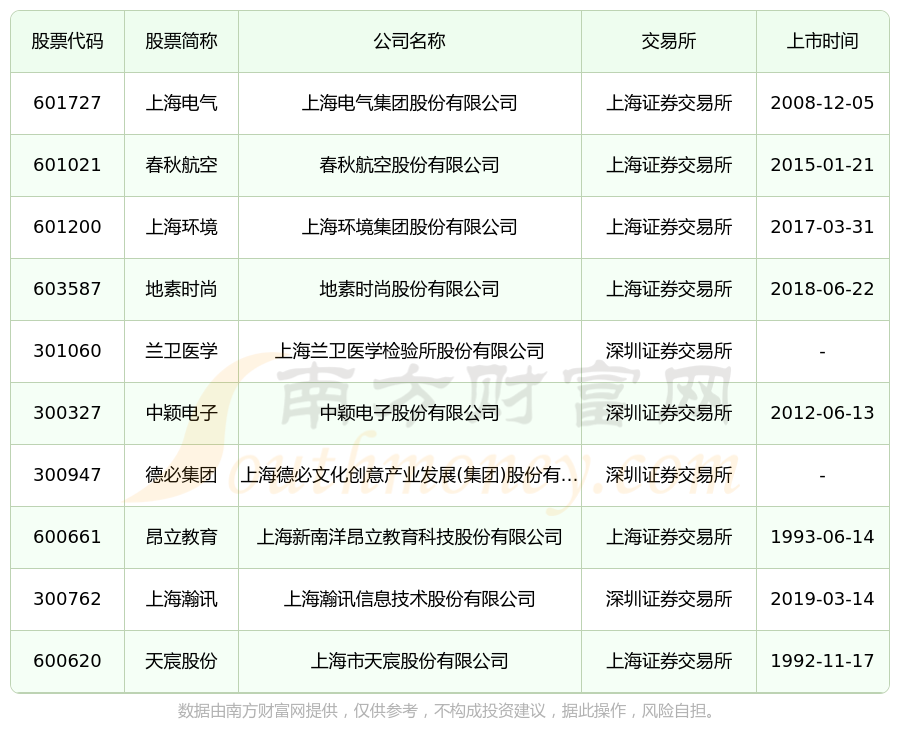The height and width of the screenshot is (738, 900).
Task: Select stock code 601021
Action: coord(67,165)
